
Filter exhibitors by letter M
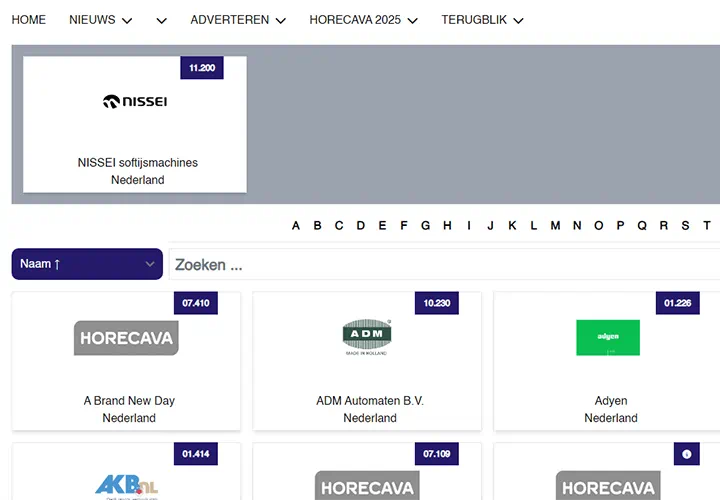point(555,225)
